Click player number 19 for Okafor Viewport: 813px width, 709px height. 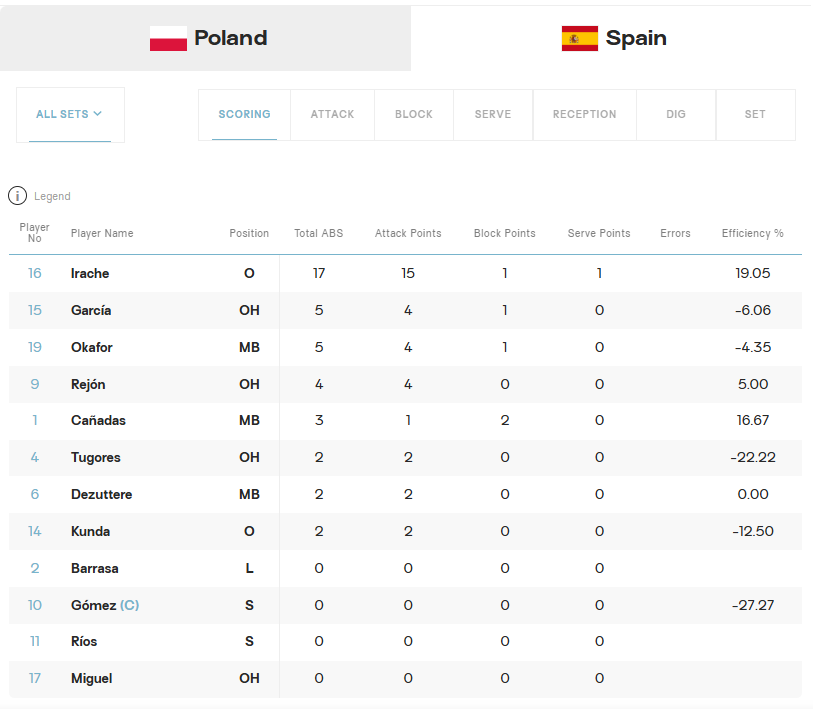pyautogui.click(x=34, y=347)
